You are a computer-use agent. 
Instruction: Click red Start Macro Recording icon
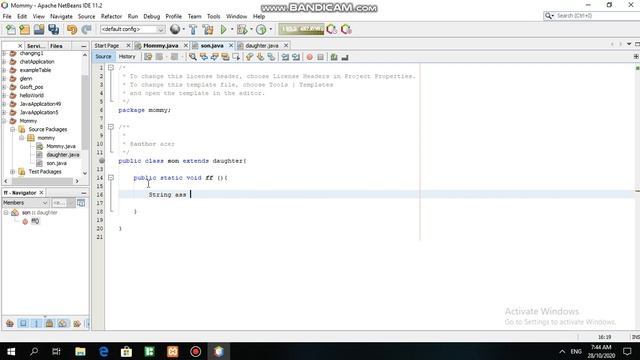coord(309,57)
